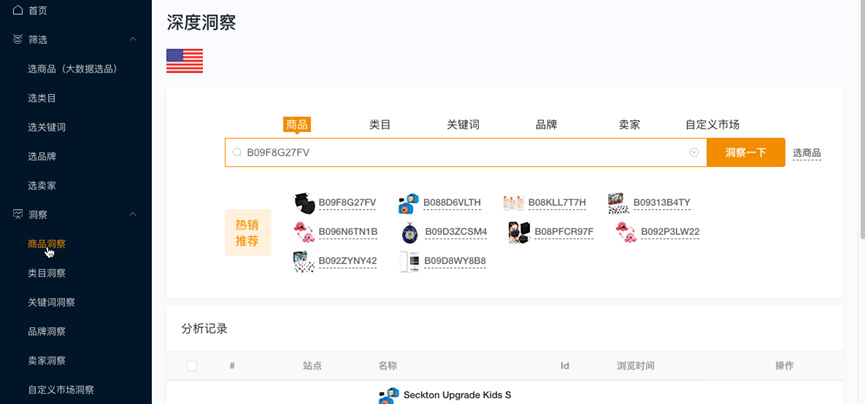The width and height of the screenshot is (865, 404).
Task: Select recommended ASIN B09F8G27FV link
Action: [x=348, y=203]
